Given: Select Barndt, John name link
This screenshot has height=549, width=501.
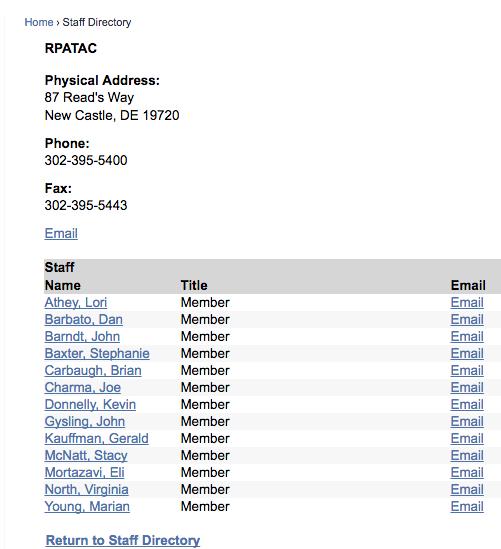Looking at the screenshot, I should click(x=82, y=336).
